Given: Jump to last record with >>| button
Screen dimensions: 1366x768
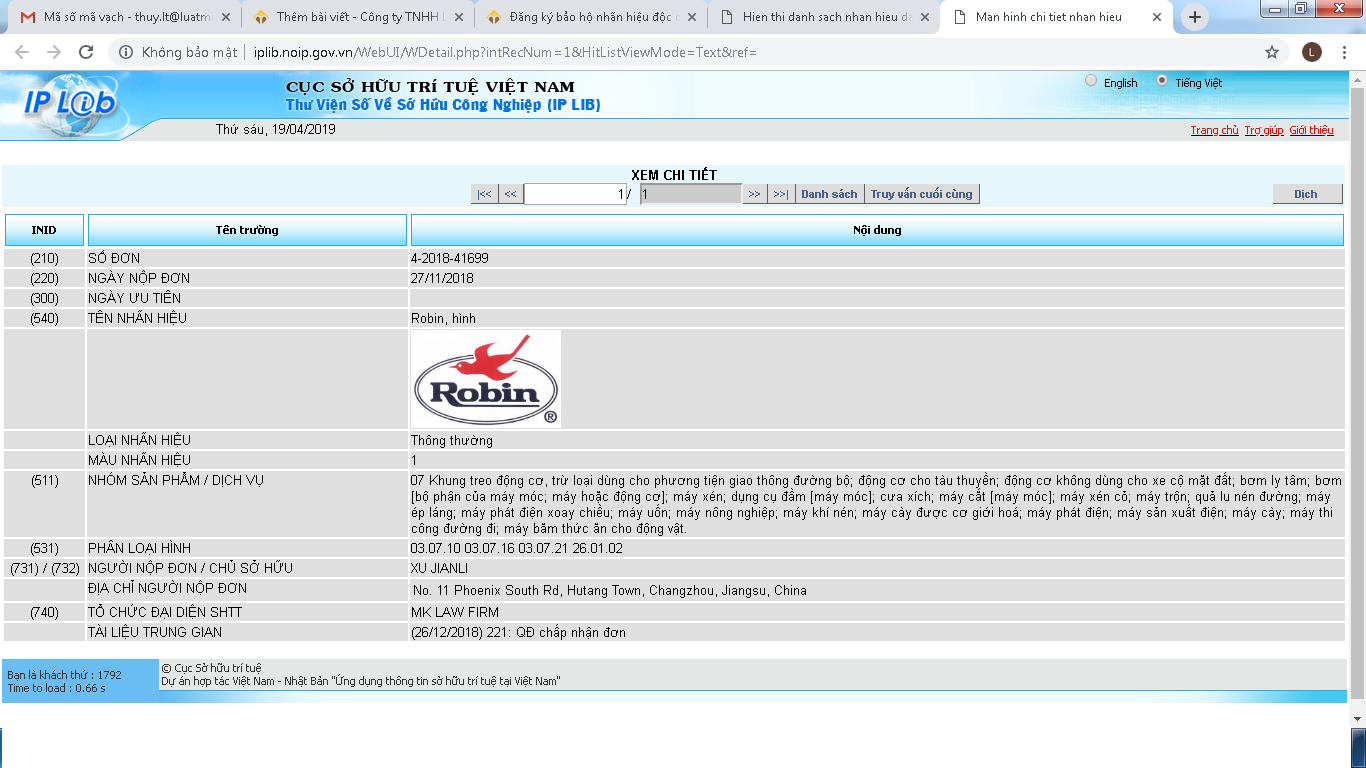Looking at the screenshot, I should [x=781, y=194].
